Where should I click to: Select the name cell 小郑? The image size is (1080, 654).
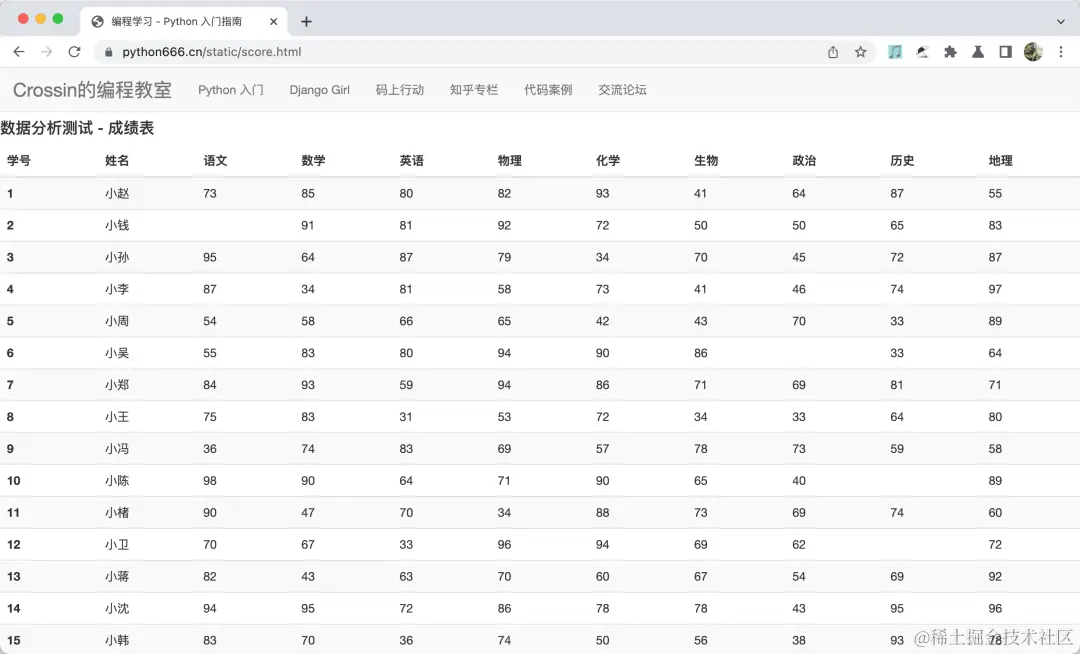(x=117, y=385)
